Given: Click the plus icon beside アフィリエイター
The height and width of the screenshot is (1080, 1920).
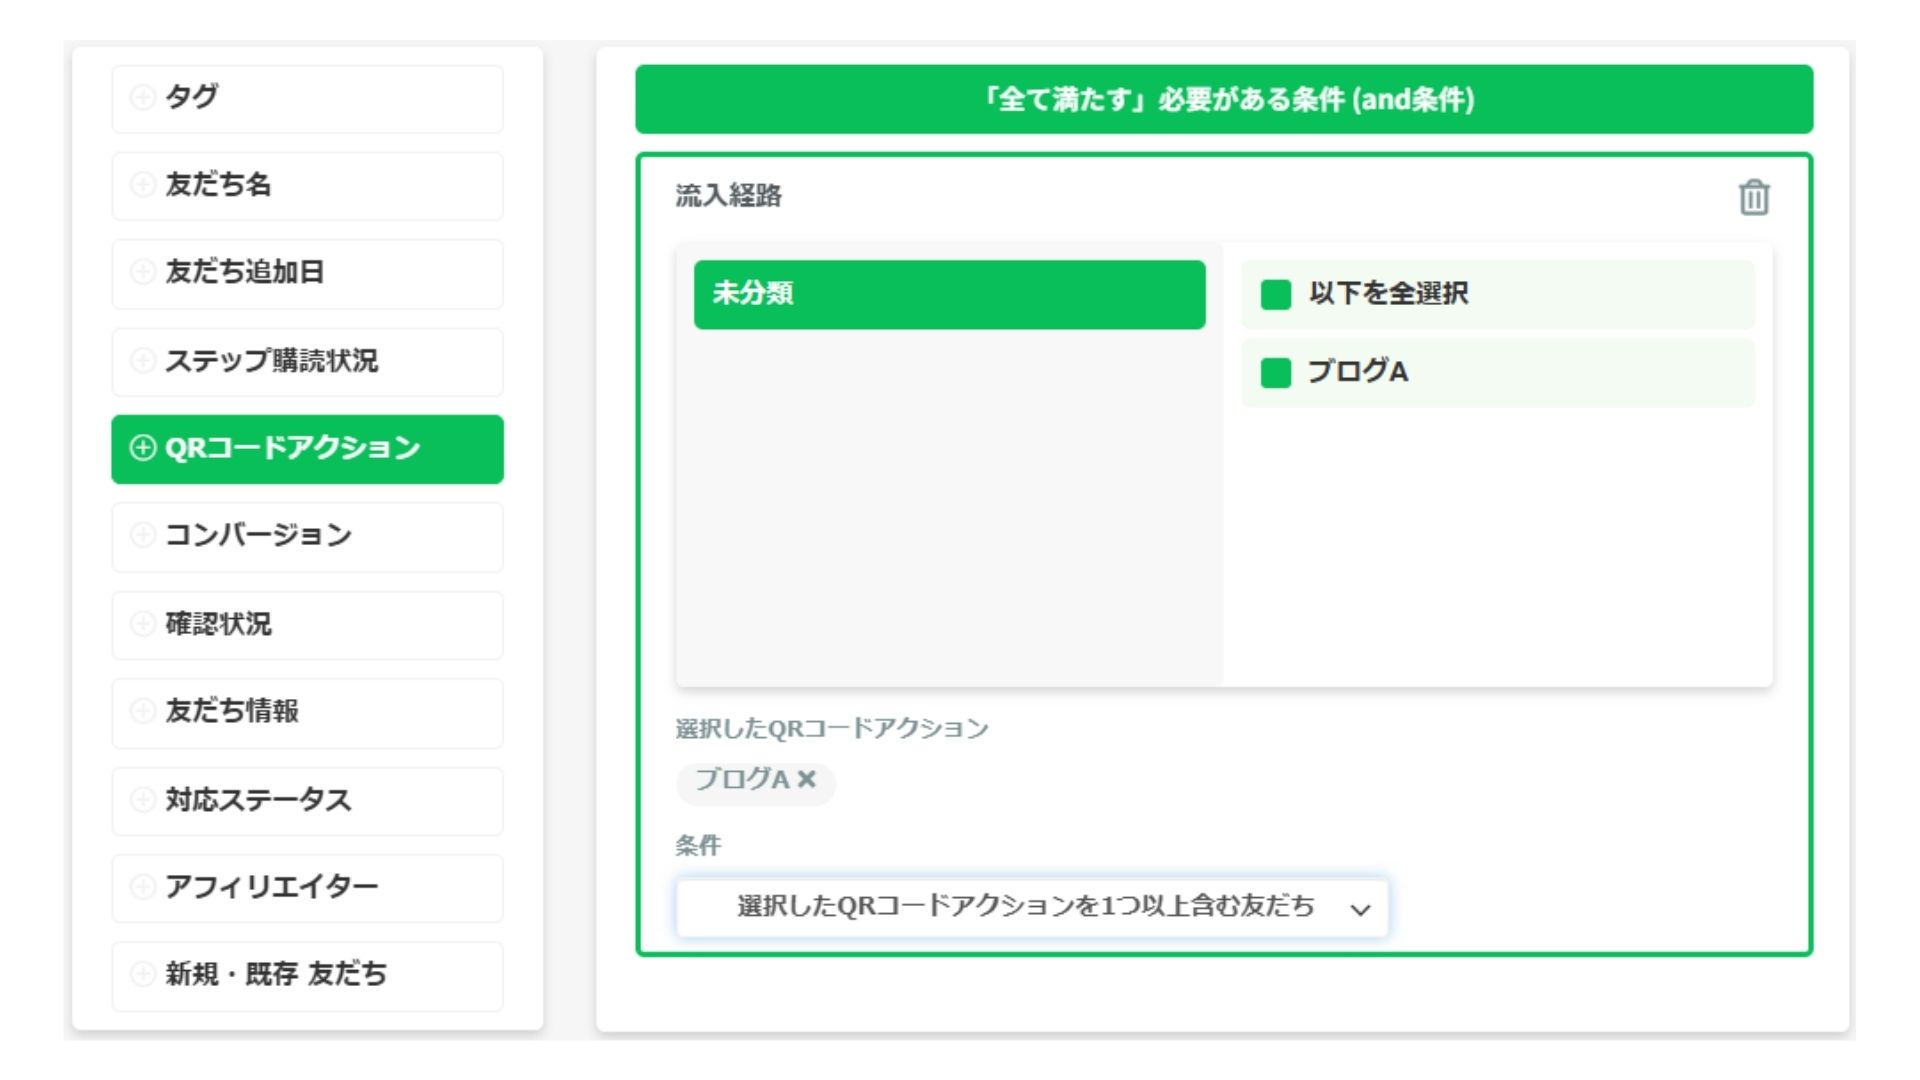Looking at the screenshot, I should click(143, 887).
